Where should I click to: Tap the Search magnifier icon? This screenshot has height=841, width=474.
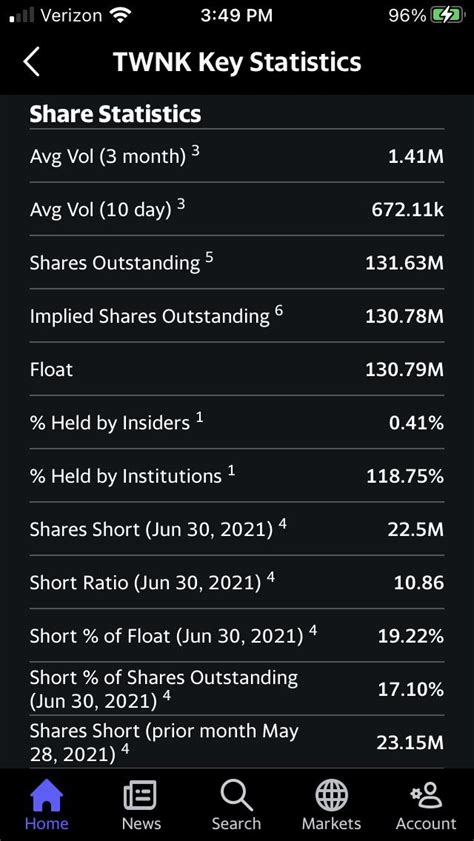pos(236,795)
